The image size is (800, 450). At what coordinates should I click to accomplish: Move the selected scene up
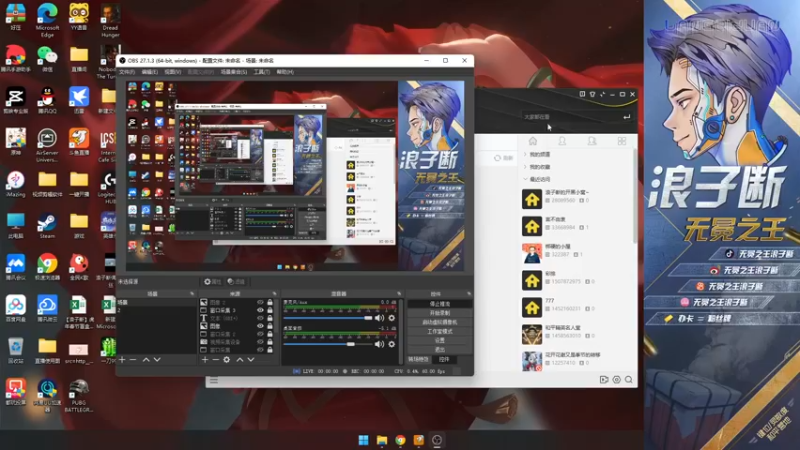[146, 360]
